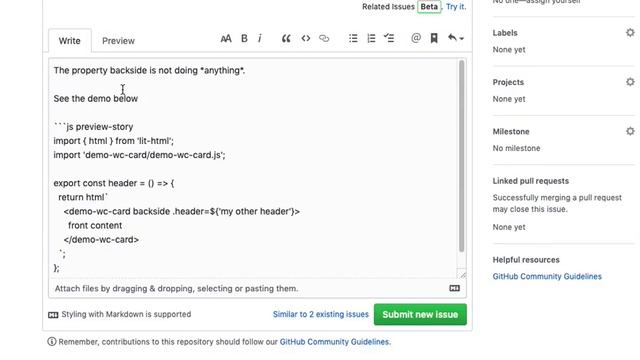The width and height of the screenshot is (640, 360).
Task: Open Milestone settings gear
Action: pos(630,131)
